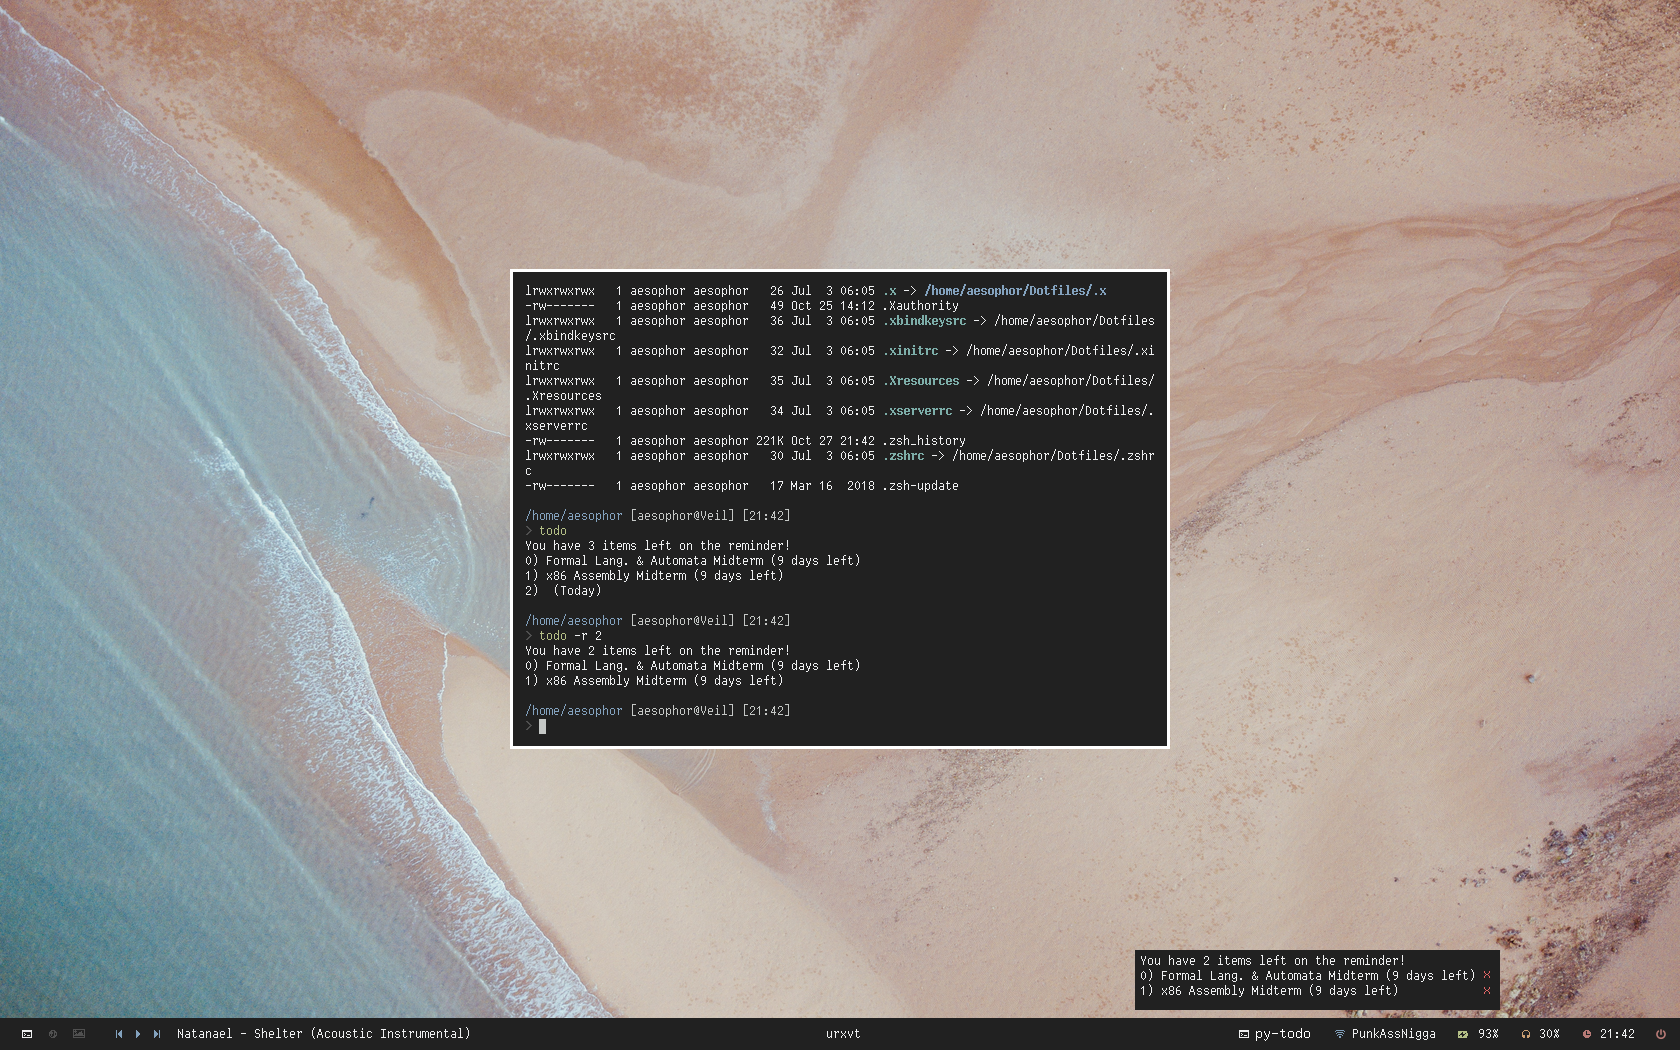Remove Formal Lang. & Automata Midterm reminder

1487,975
